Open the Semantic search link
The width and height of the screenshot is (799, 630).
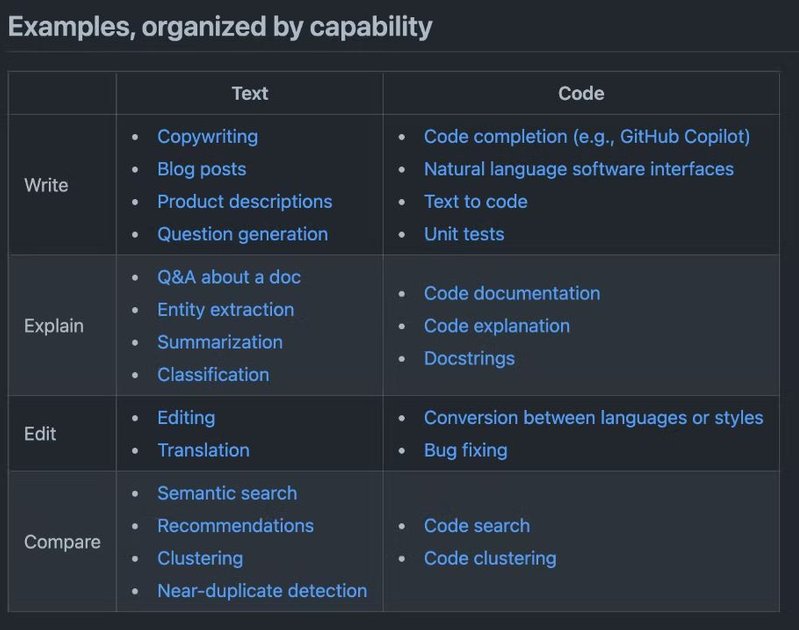[x=226, y=493]
